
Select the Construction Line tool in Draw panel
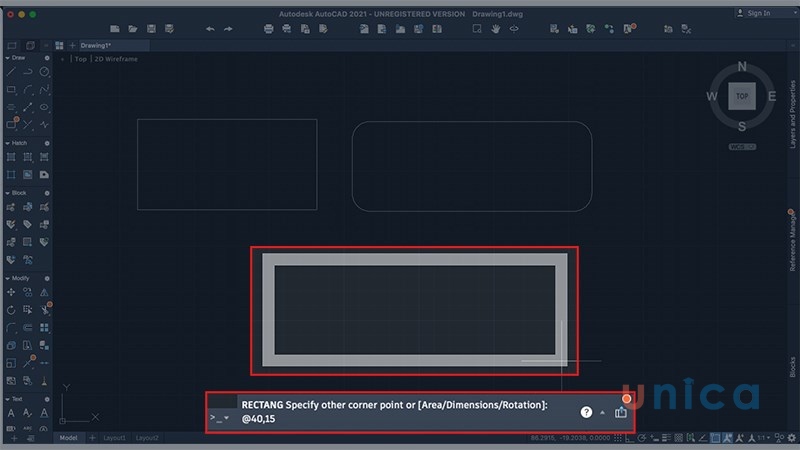pyautogui.click(x=28, y=107)
